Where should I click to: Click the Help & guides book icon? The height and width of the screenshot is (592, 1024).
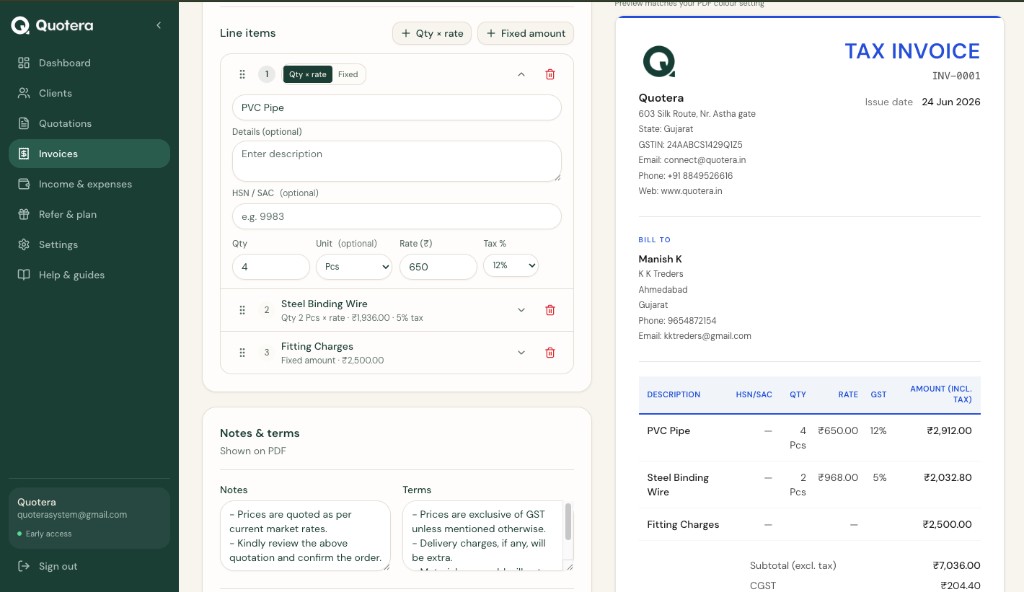24,274
